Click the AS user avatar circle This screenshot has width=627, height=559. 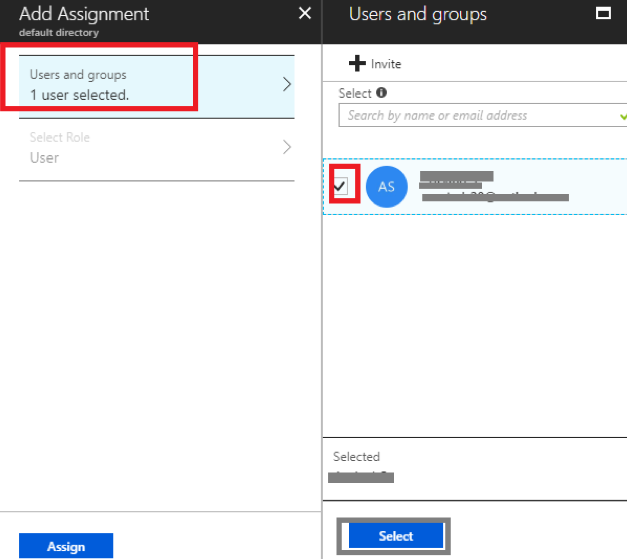coord(386,187)
